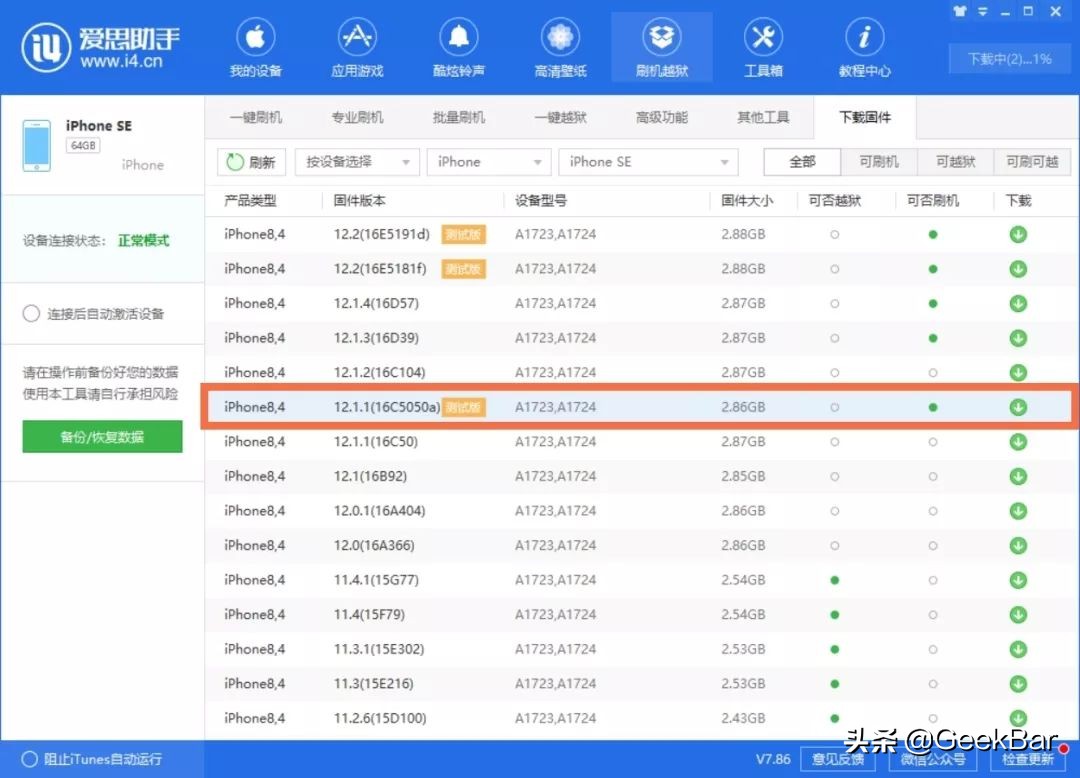Click the green 备份/恢复数据 button
Screen dimensions: 1080x778
tap(102, 436)
